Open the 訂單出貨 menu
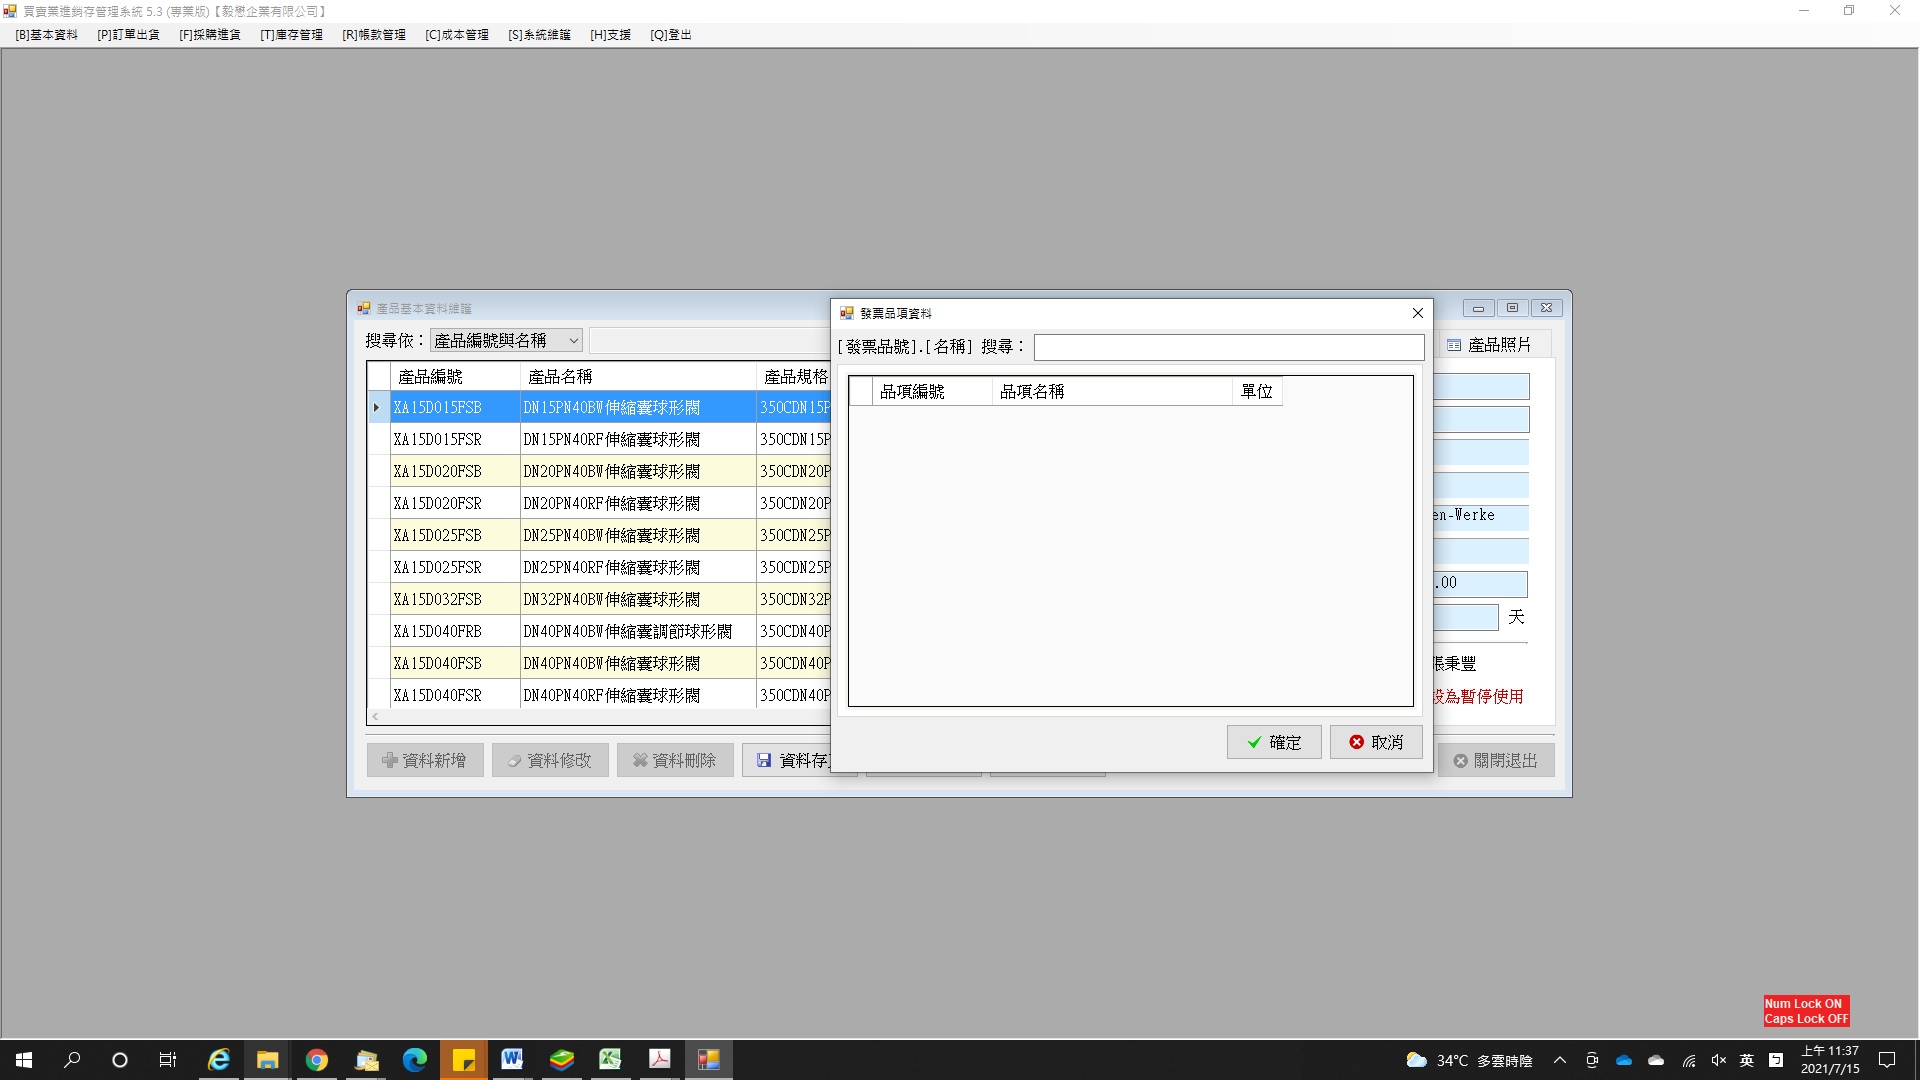This screenshot has width=1920, height=1080. click(x=129, y=36)
